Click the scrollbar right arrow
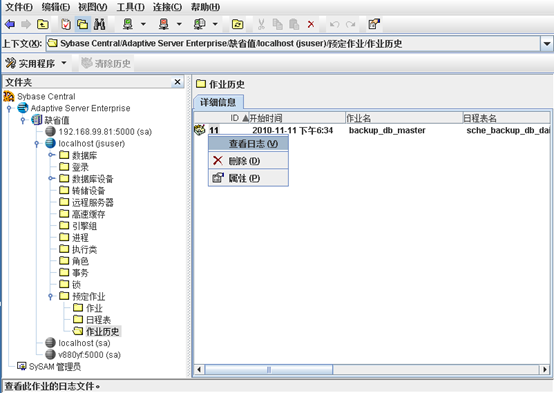This screenshot has height=393, width=554. (x=545, y=370)
